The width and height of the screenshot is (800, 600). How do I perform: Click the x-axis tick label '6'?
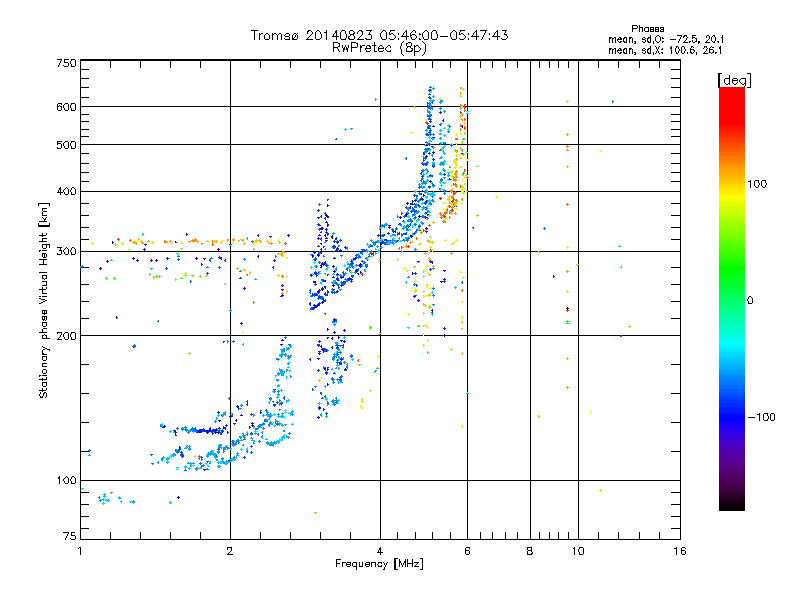(x=467, y=551)
